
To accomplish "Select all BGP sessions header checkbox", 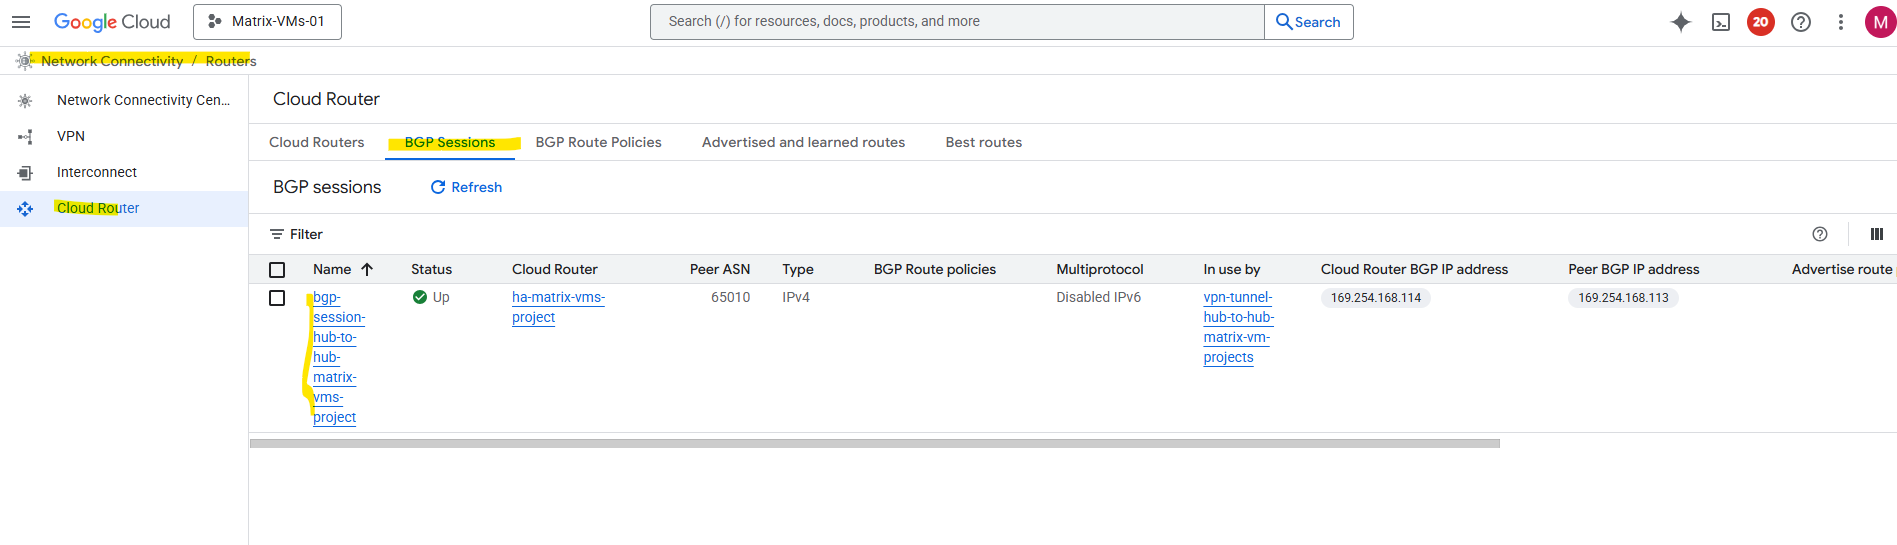I will 277,270.
